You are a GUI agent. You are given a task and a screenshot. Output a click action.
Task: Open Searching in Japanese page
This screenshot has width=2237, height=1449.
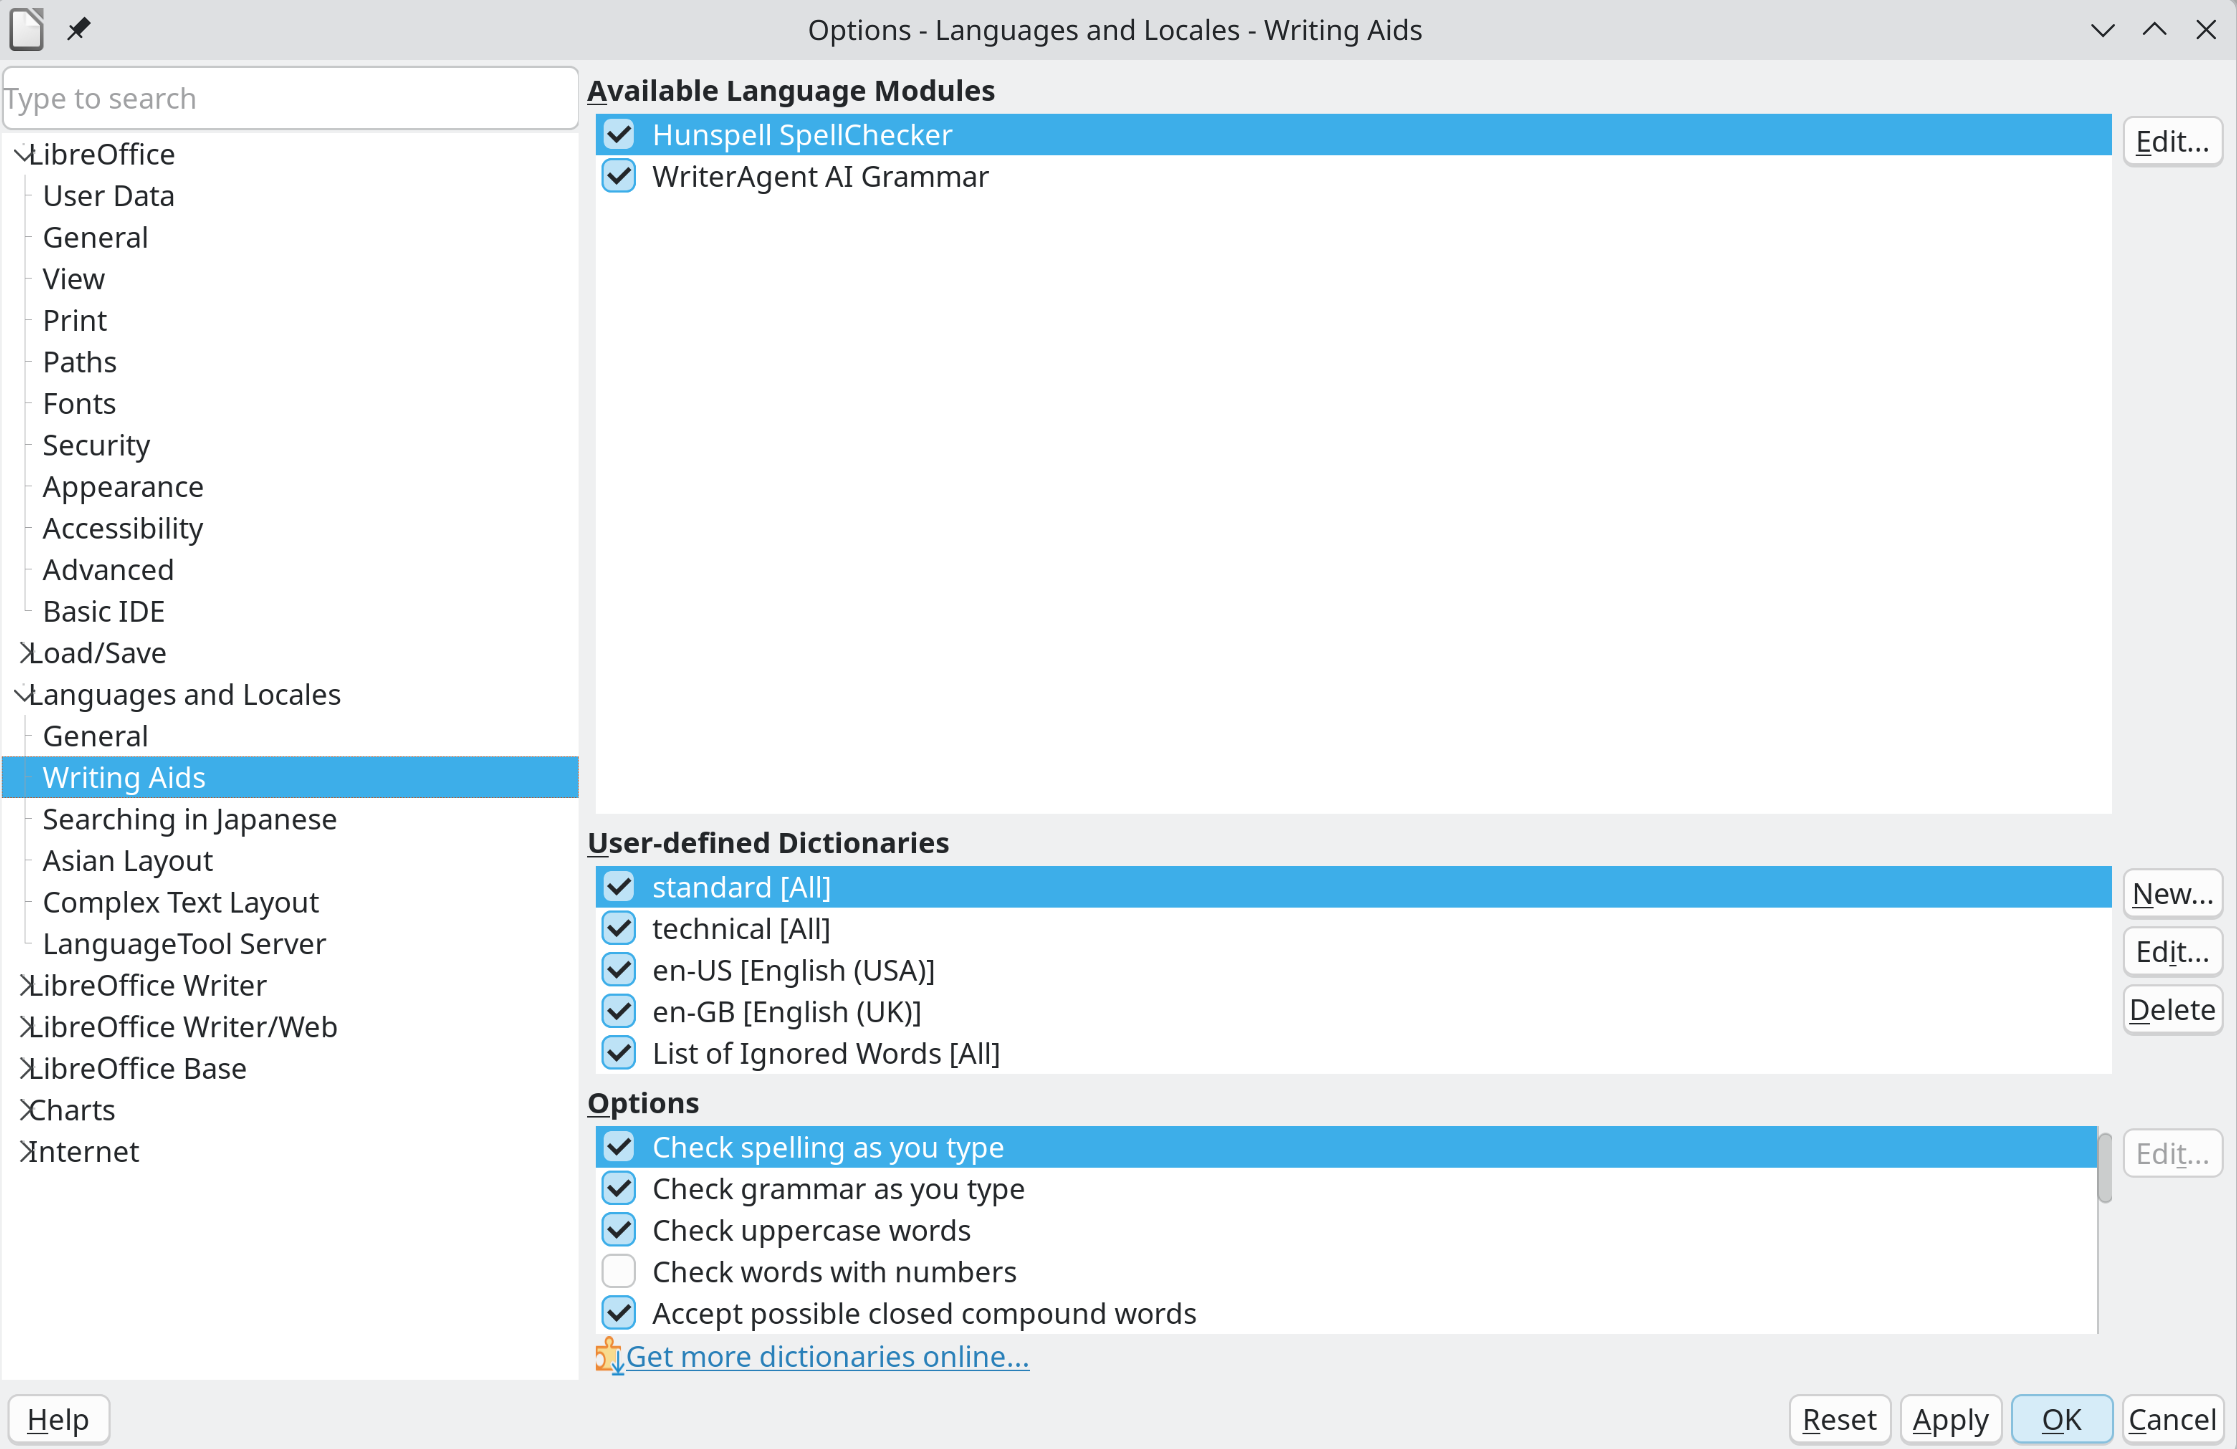click(x=190, y=819)
